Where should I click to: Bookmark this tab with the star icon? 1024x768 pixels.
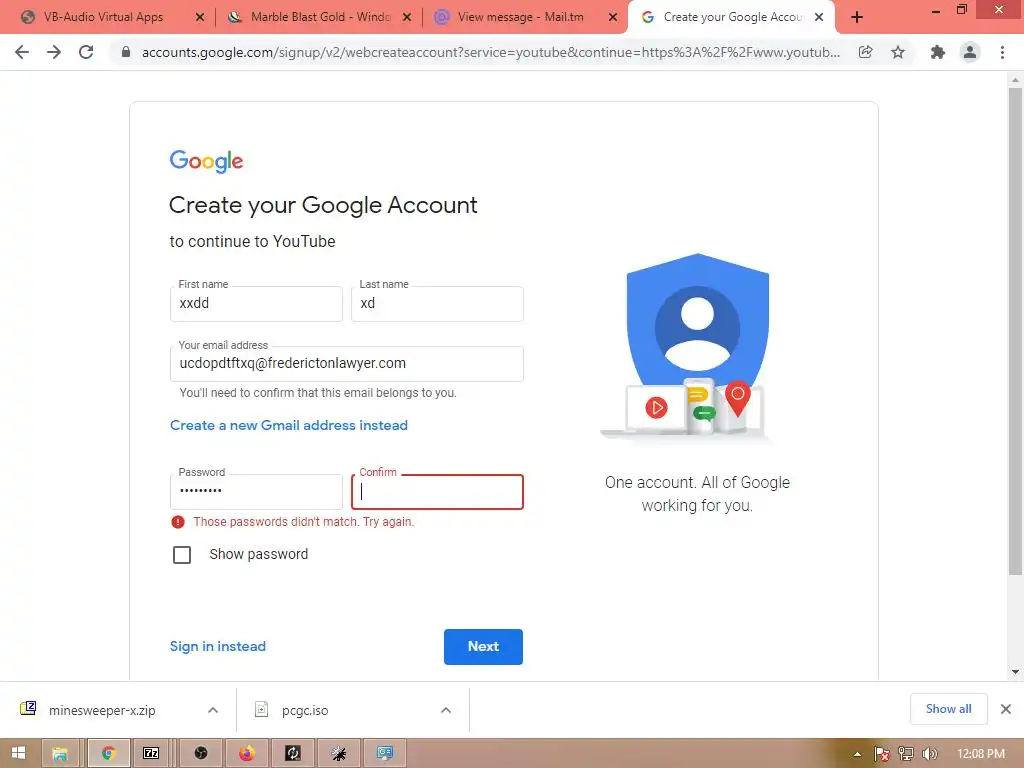(898, 52)
